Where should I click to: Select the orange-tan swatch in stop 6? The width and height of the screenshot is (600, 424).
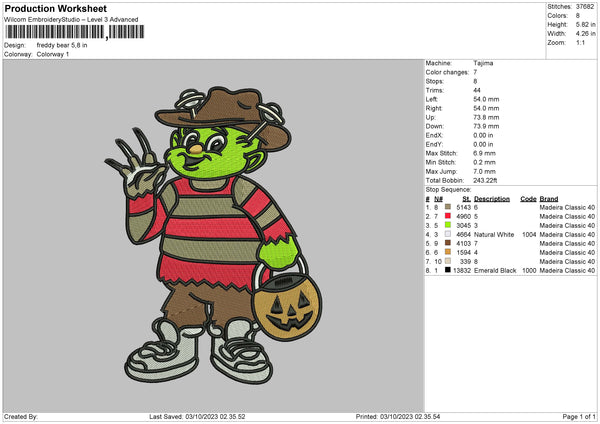(449, 252)
